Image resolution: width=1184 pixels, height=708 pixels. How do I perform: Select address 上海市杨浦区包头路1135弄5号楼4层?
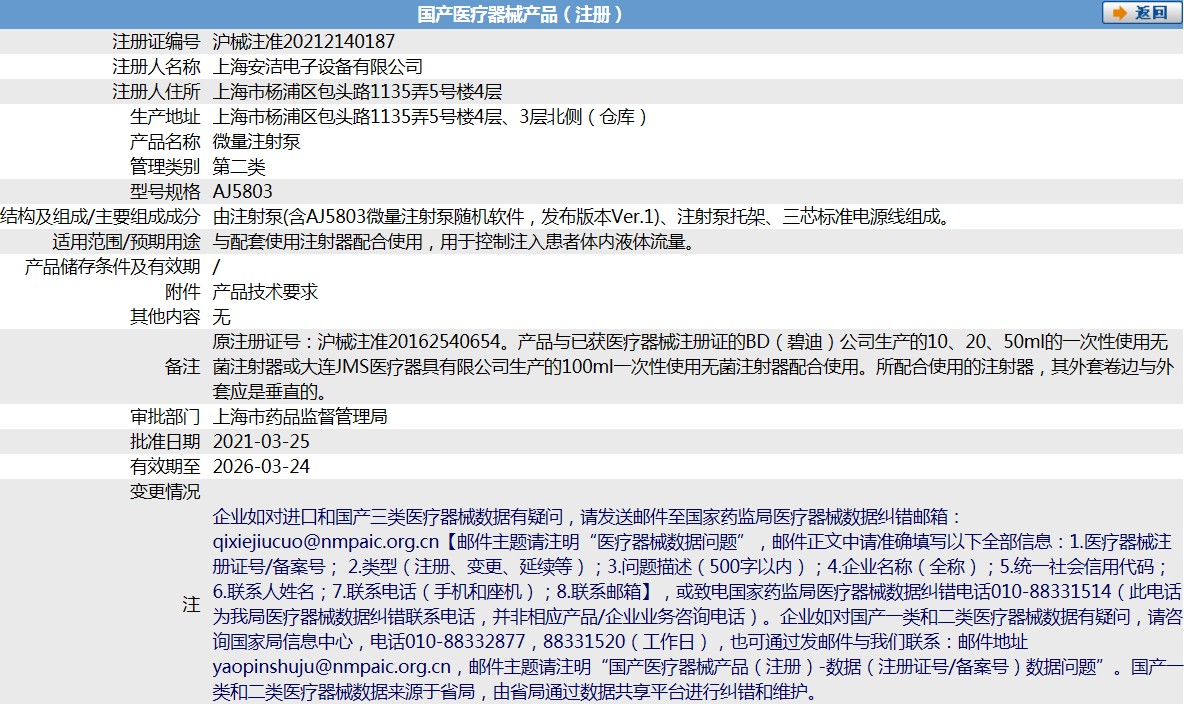click(x=357, y=91)
